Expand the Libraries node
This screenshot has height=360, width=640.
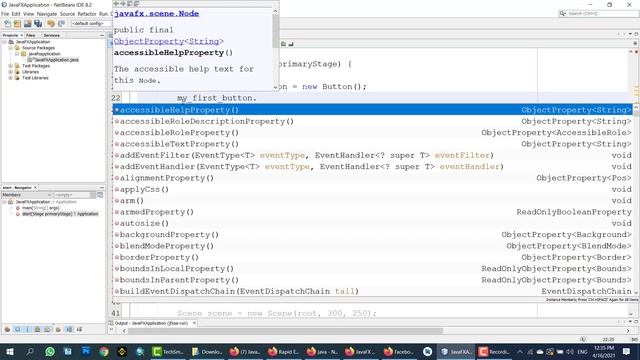point(11,72)
